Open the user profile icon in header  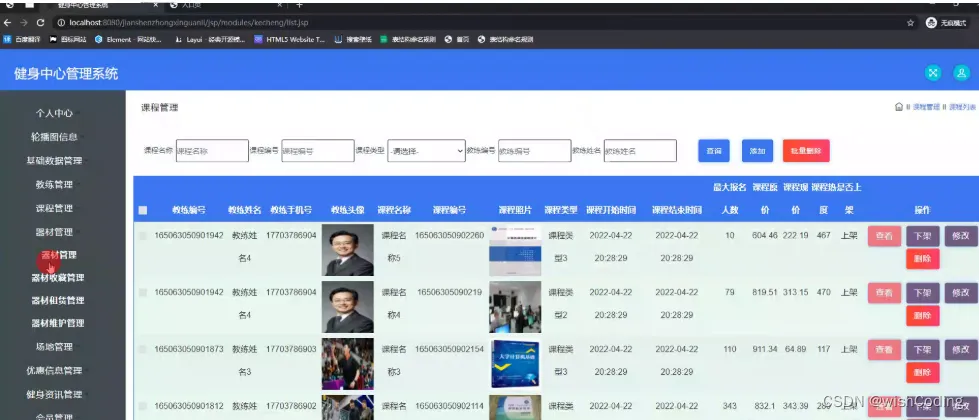(961, 73)
